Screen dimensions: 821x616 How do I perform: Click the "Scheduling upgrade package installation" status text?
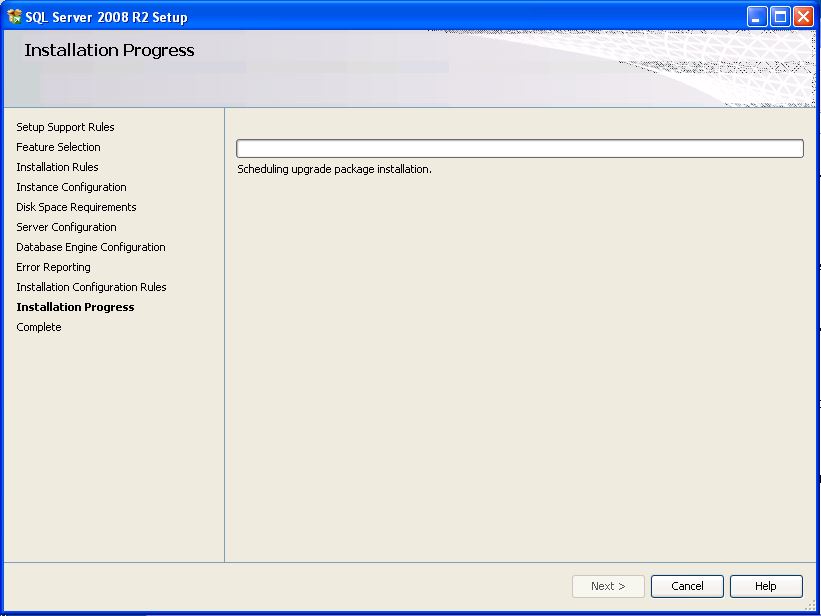[x=334, y=169]
